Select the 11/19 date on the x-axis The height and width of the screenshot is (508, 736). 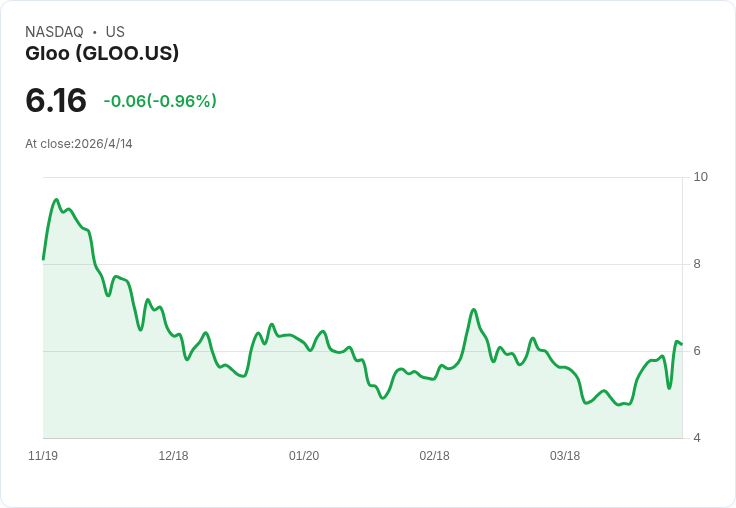click(x=43, y=456)
